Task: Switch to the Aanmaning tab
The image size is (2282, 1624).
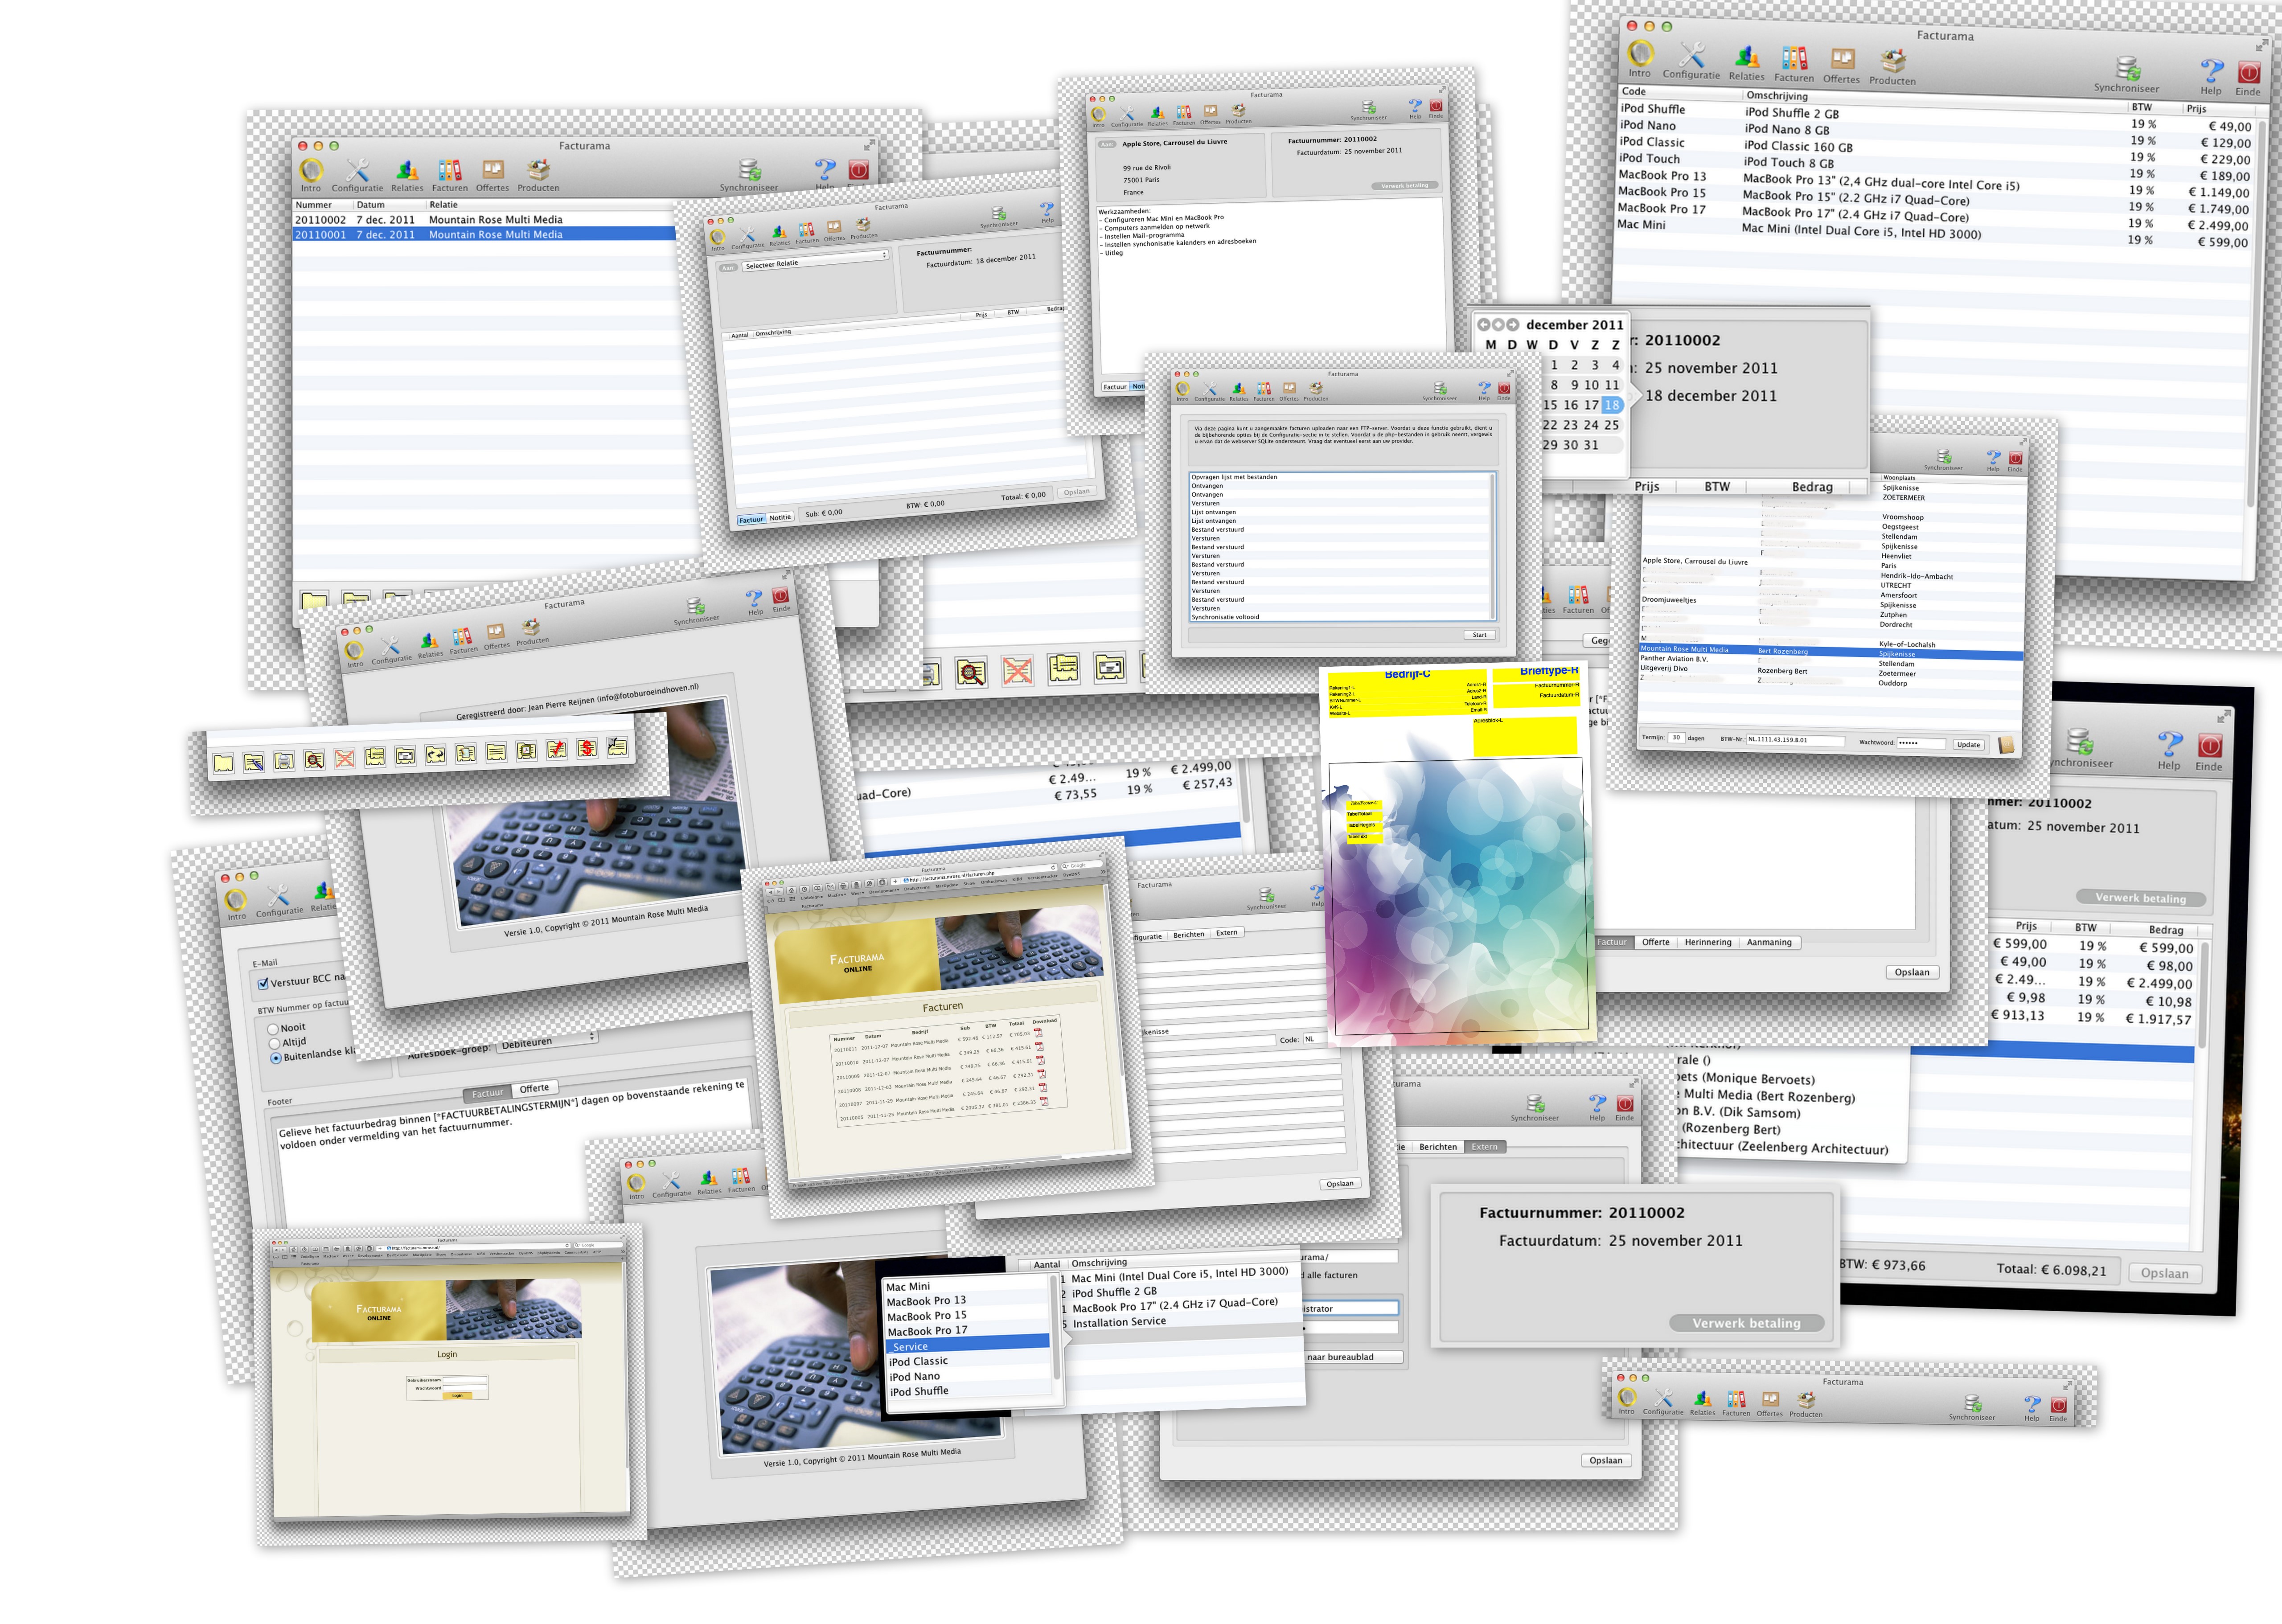Action: pyautogui.click(x=1769, y=942)
